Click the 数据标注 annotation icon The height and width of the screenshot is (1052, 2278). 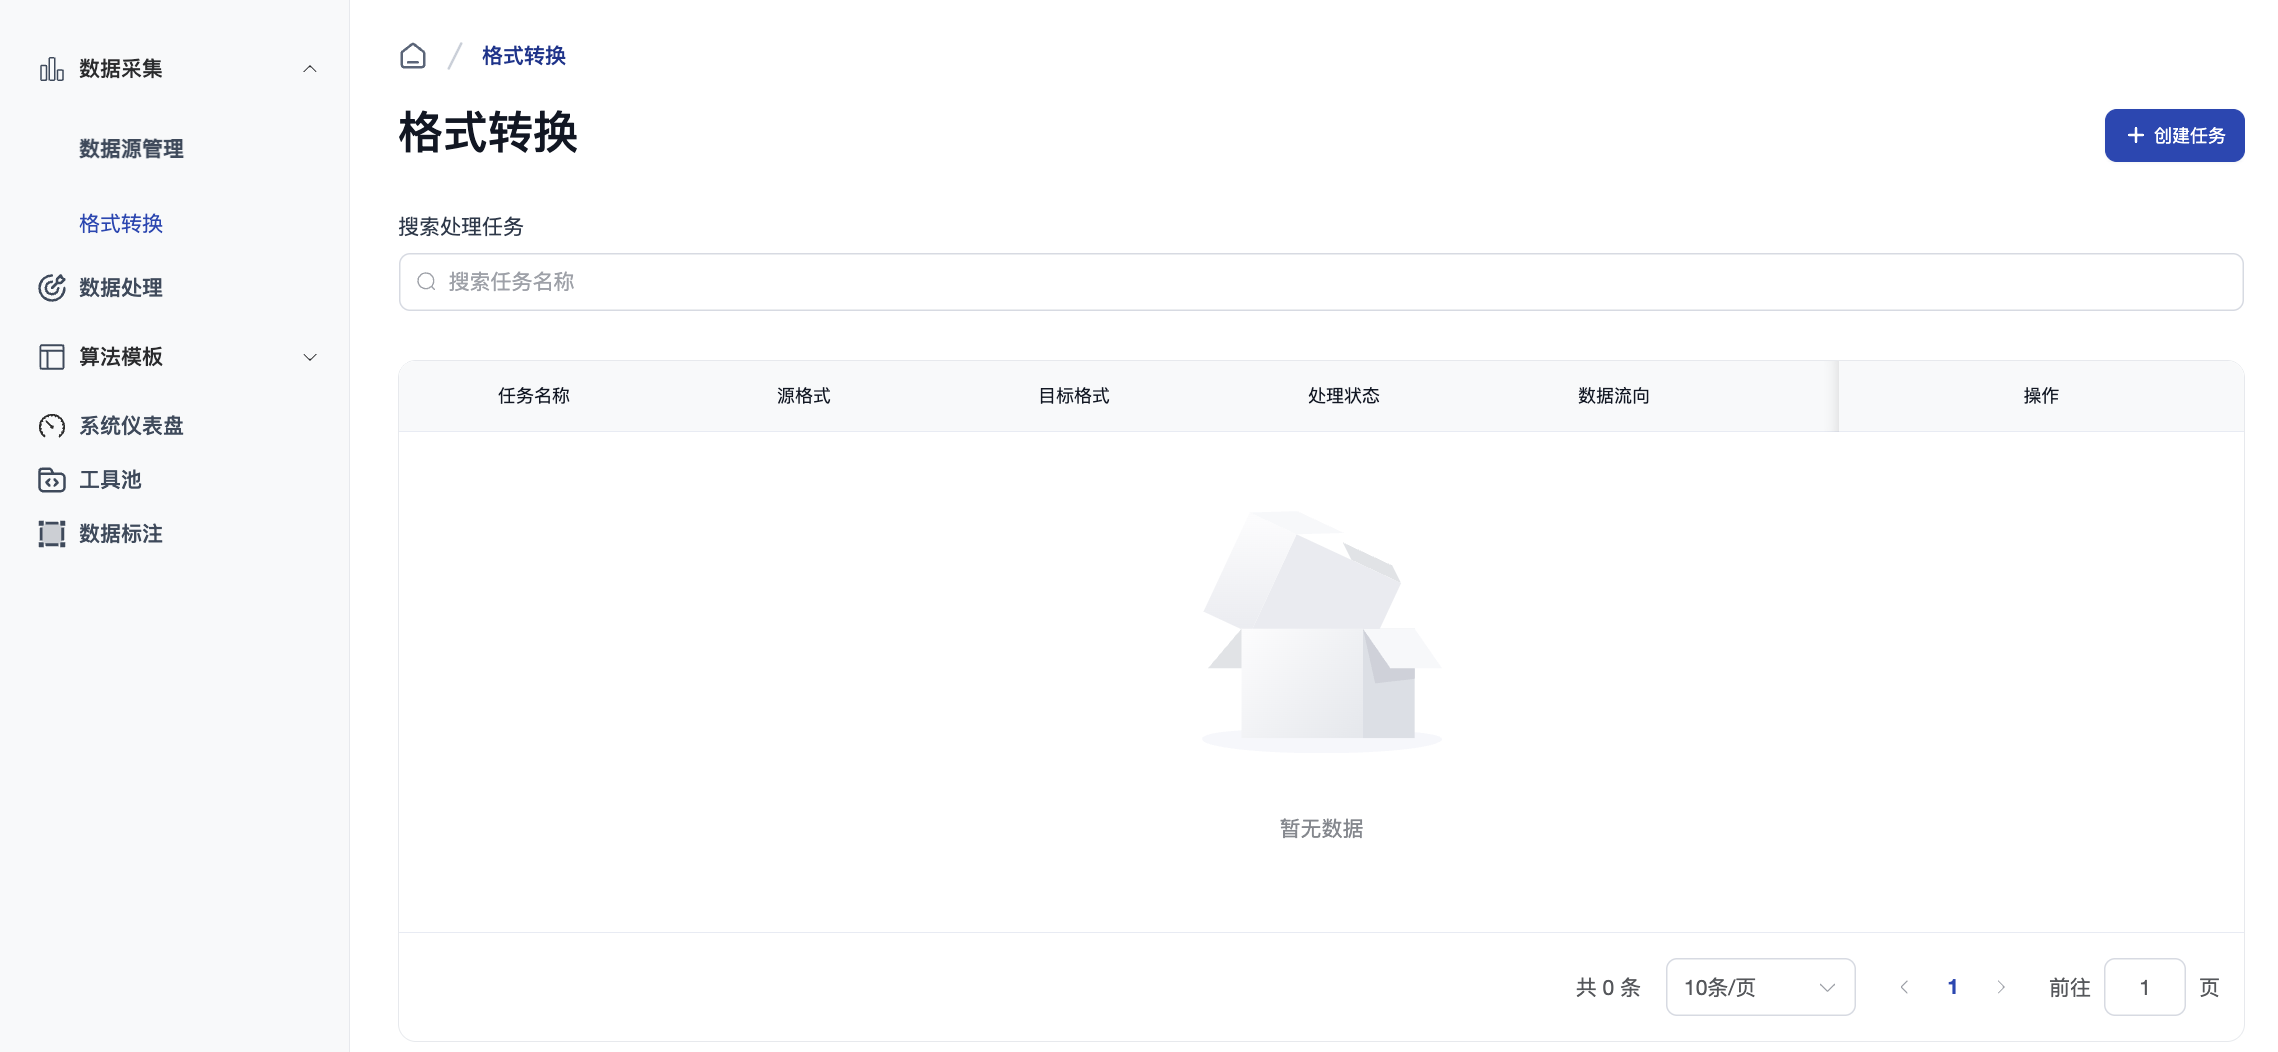pyautogui.click(x=52, y=534)
